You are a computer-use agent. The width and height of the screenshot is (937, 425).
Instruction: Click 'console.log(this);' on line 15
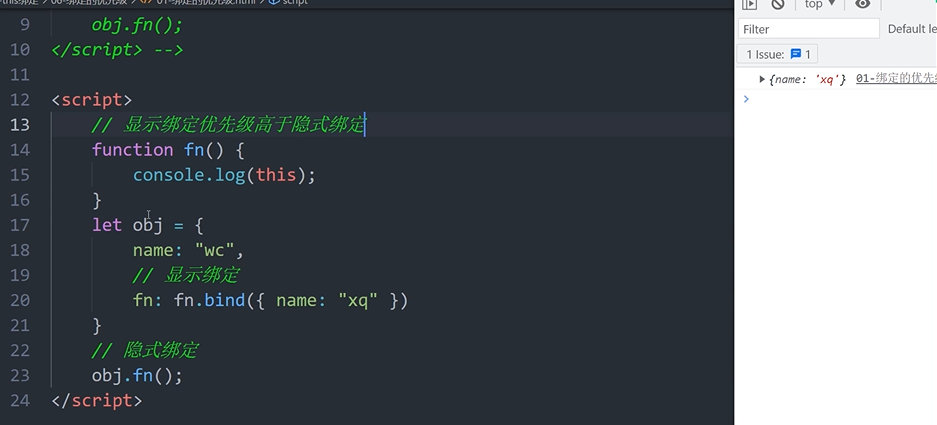point(224,175)
